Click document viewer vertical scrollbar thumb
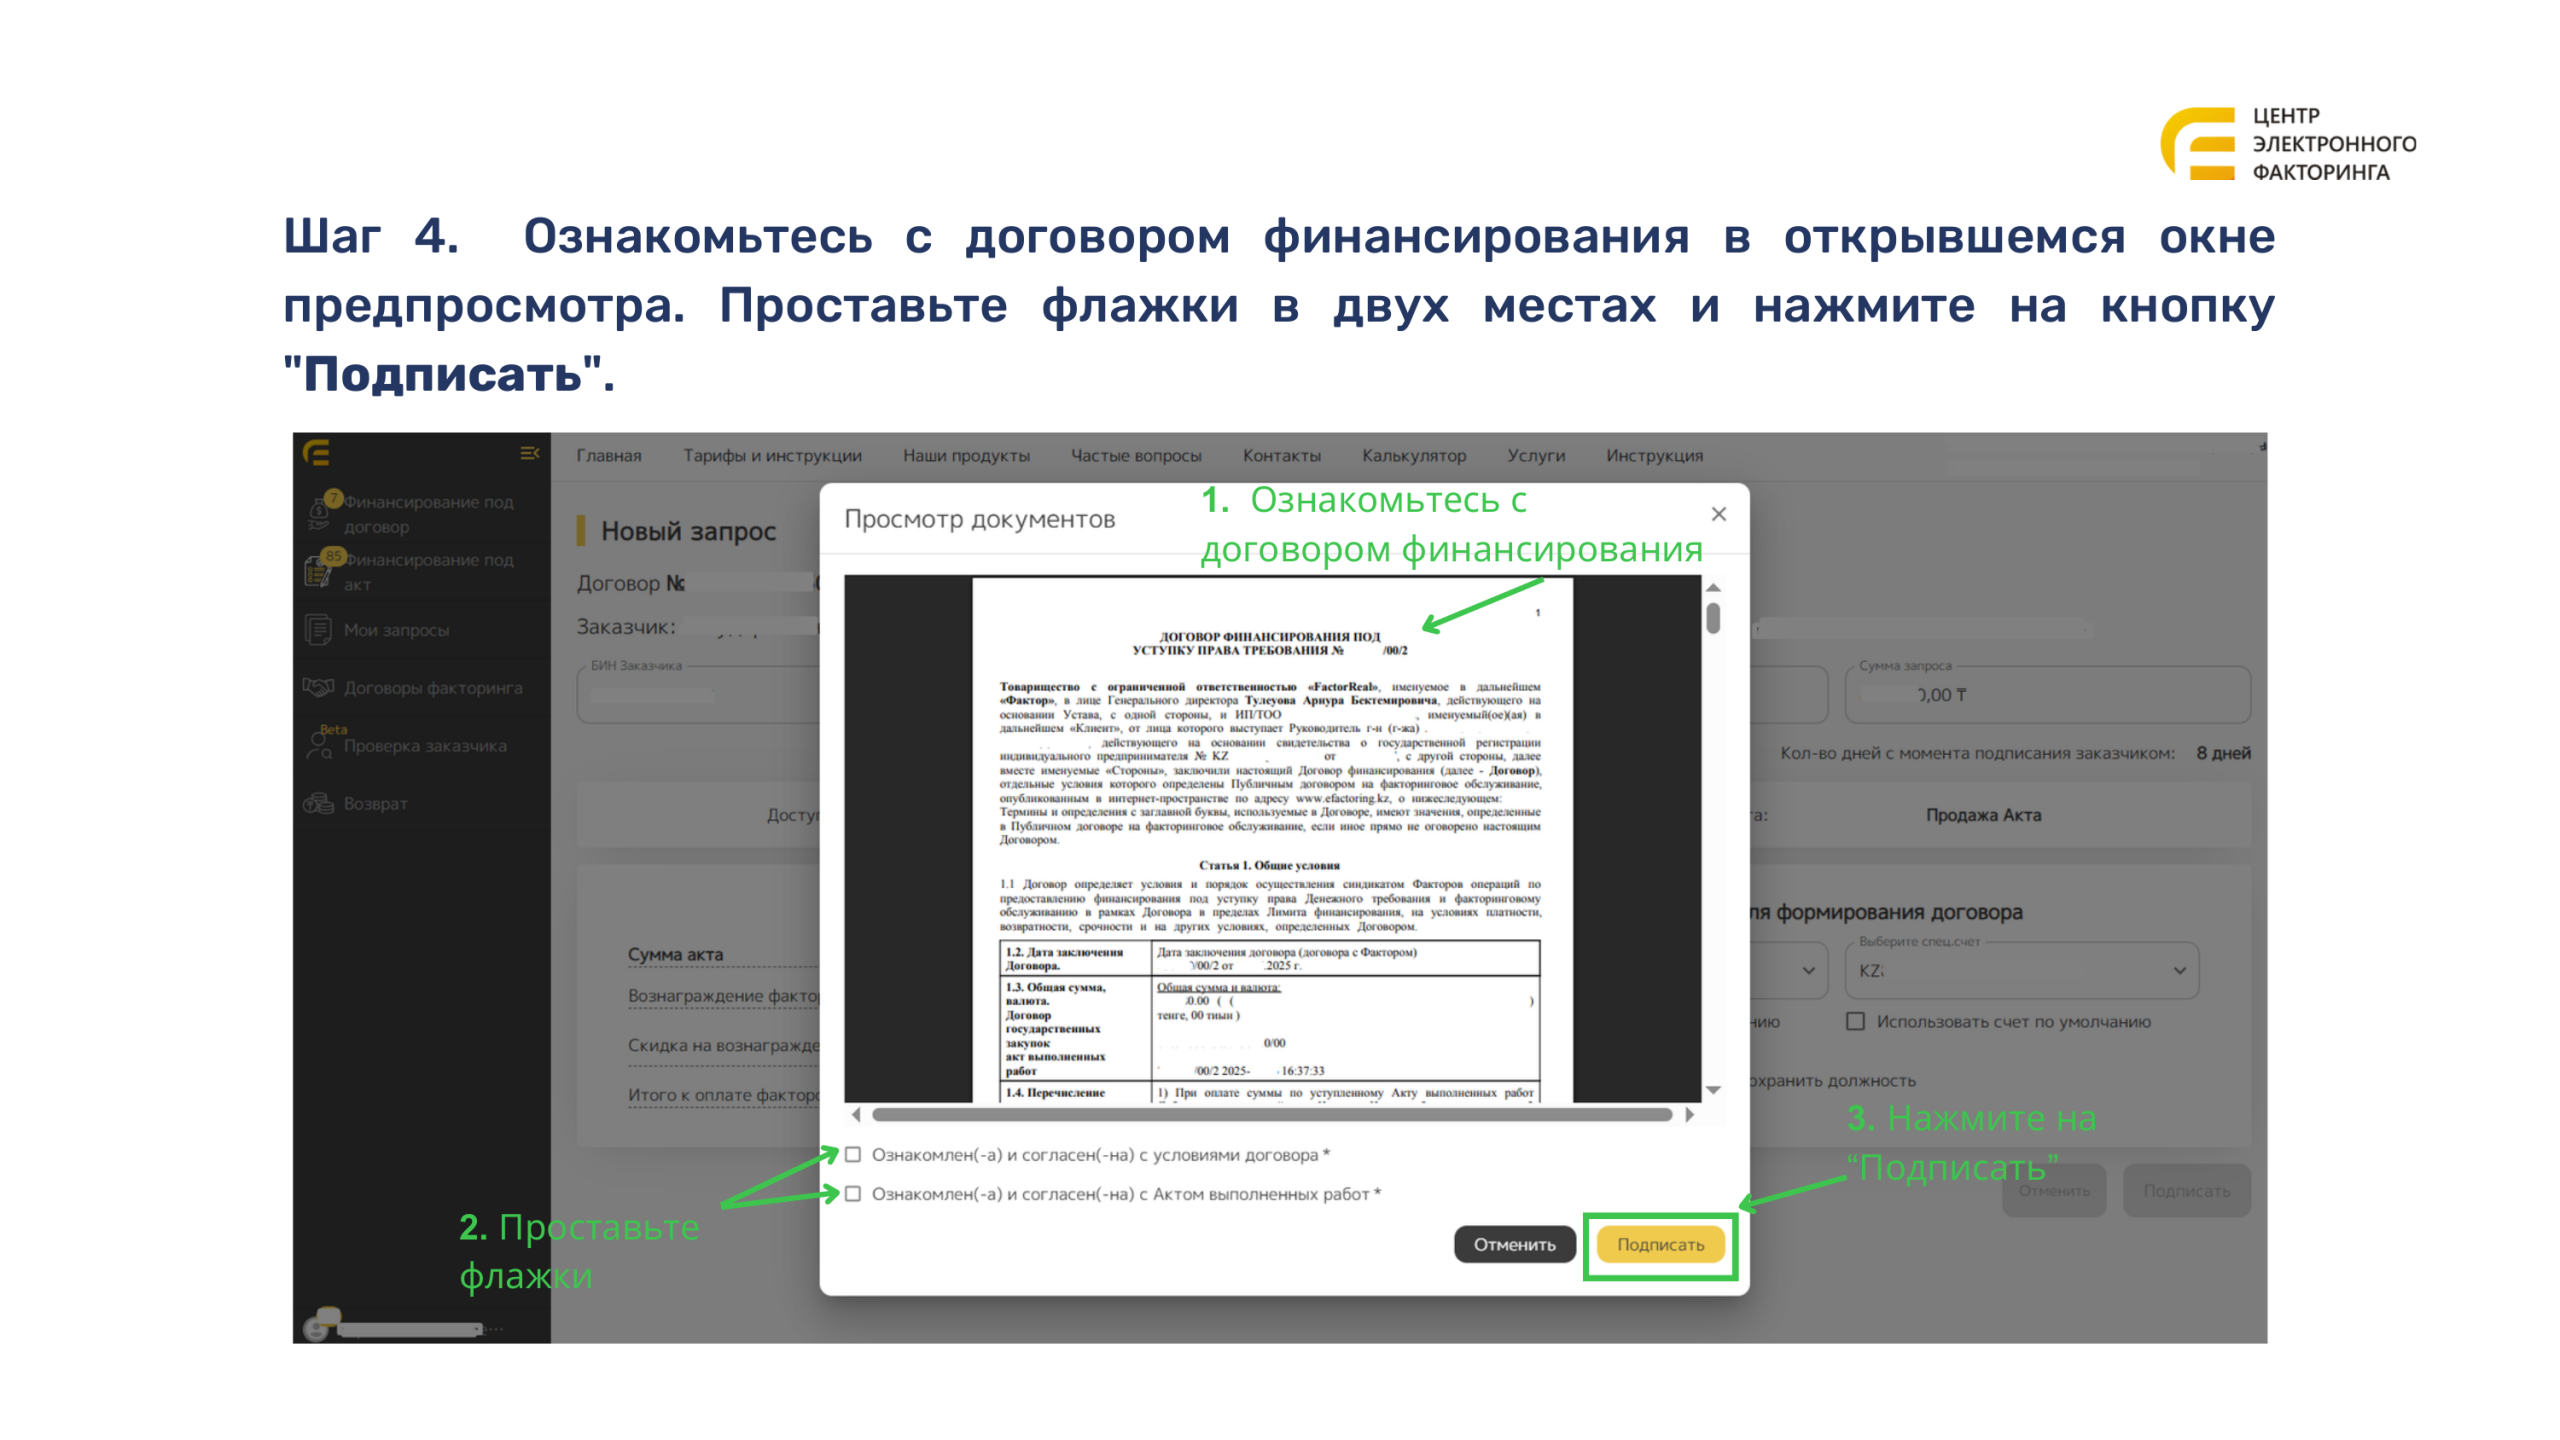2560x1440 pixels. click(x=1713, y=617)
